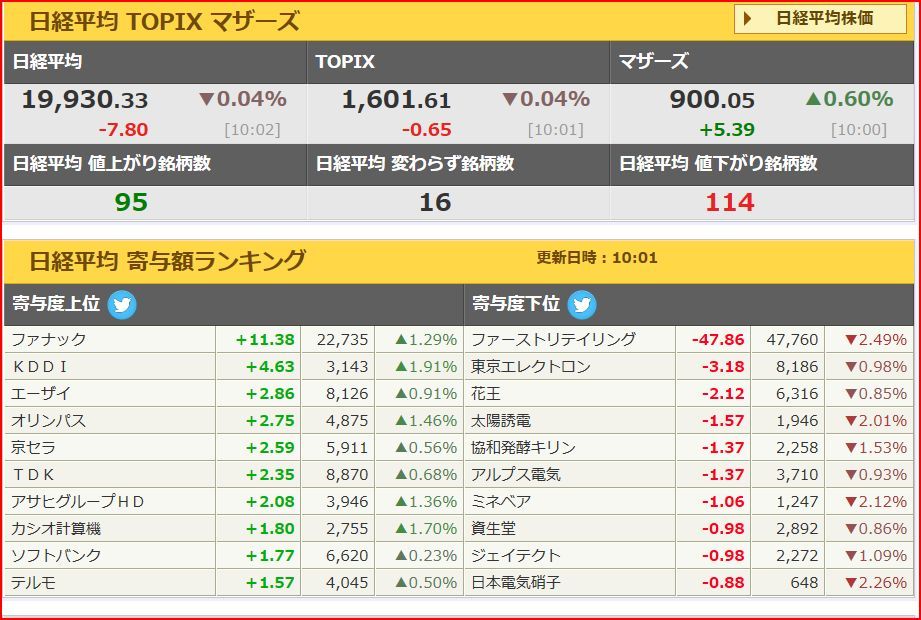The height and width of the screenshot is (620, 921).
Task: Open ファーストリテイリング stock link
Action: 553,340
